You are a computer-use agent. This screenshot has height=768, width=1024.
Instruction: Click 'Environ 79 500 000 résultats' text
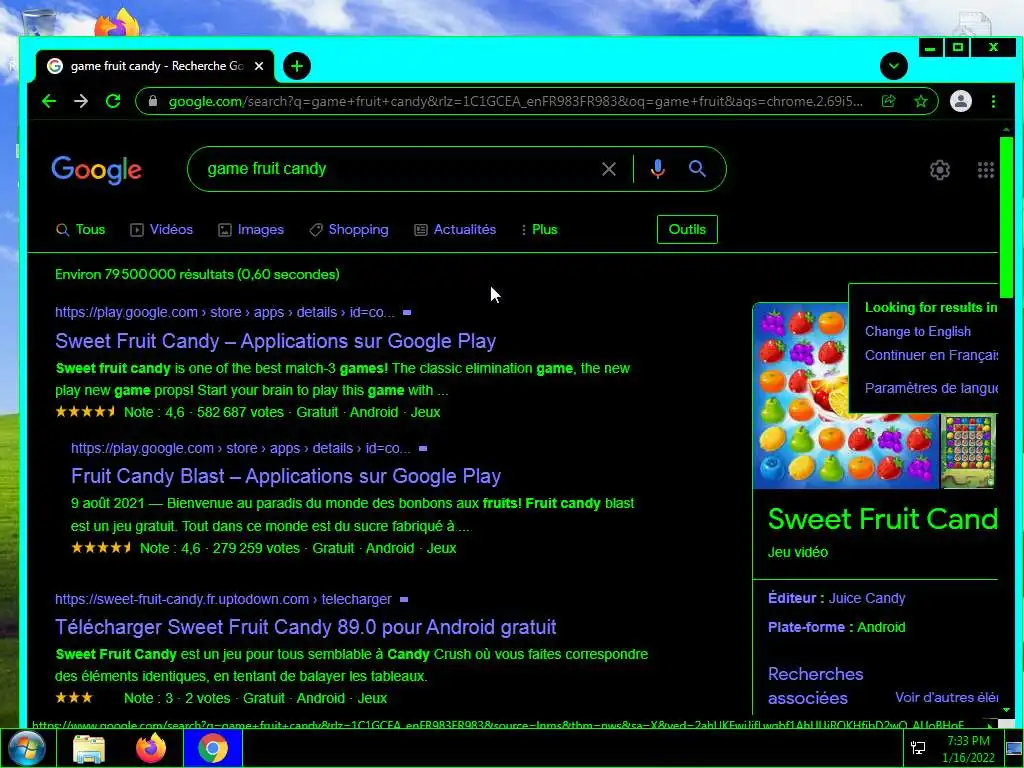(x=197, y=274)
